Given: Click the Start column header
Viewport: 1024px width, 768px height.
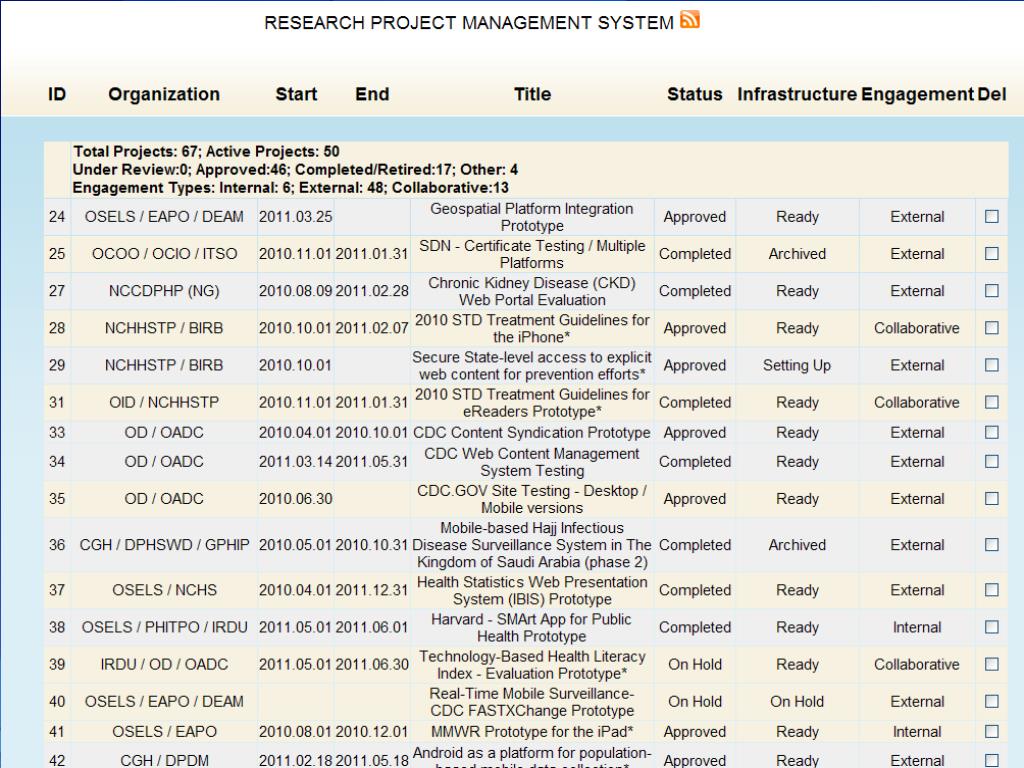Looking at the screenshot, I should (x=296, y=94).
